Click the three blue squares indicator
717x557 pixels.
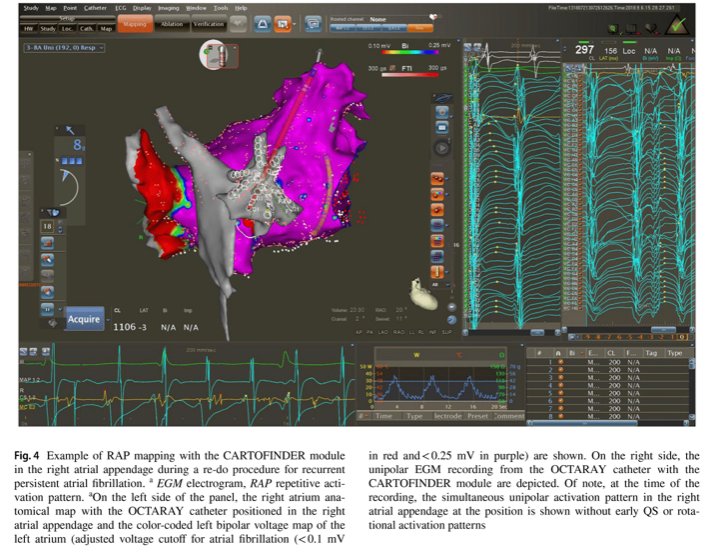point(72,161)
